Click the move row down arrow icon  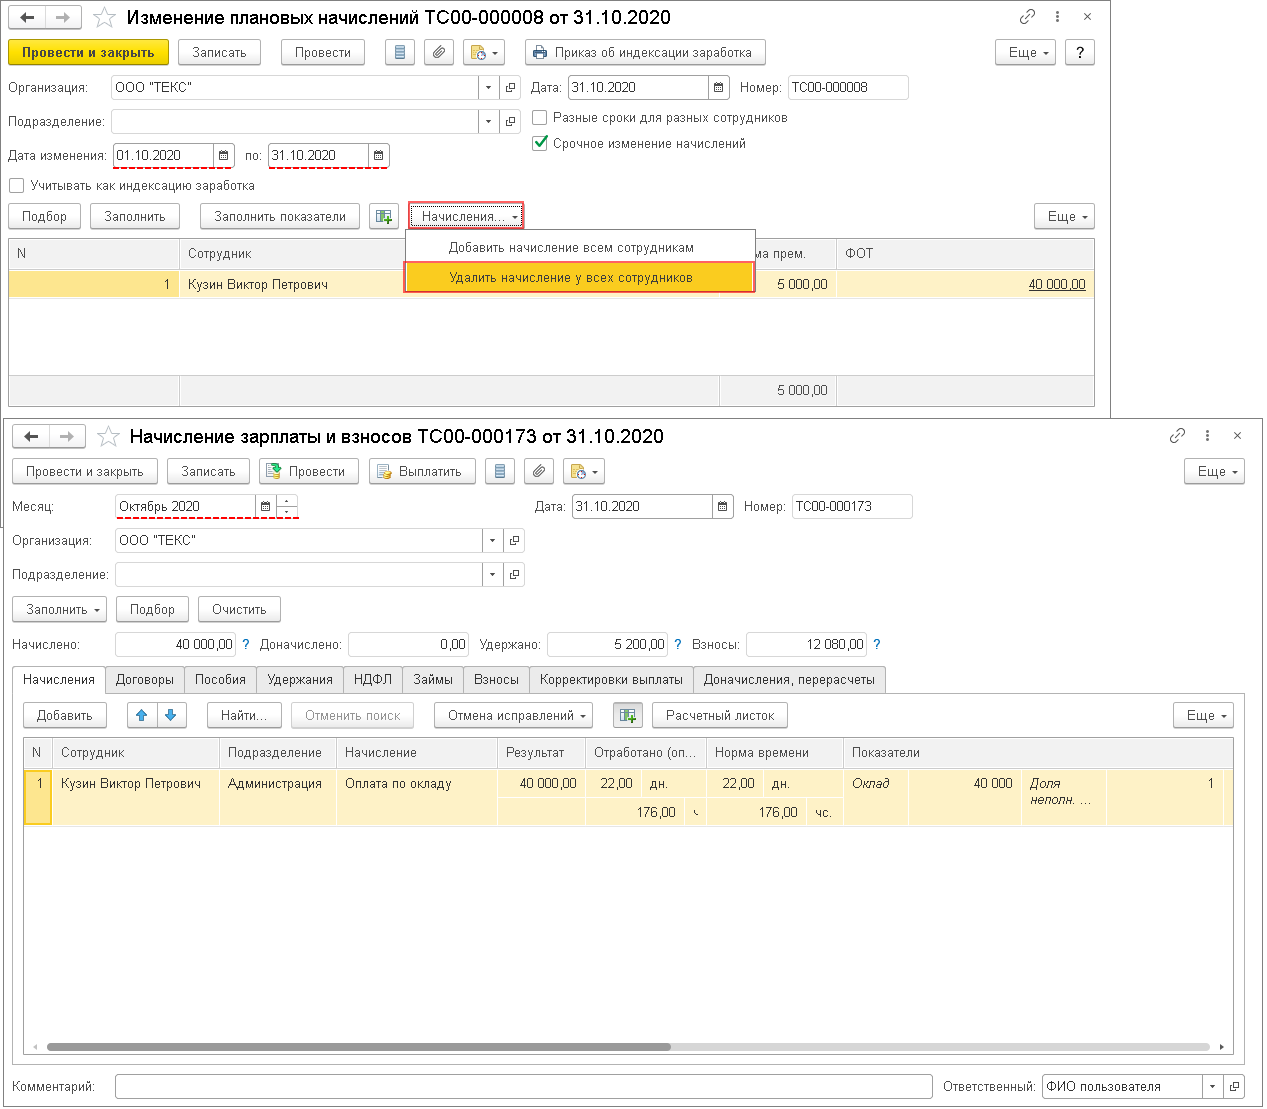(x=171, y=716)
